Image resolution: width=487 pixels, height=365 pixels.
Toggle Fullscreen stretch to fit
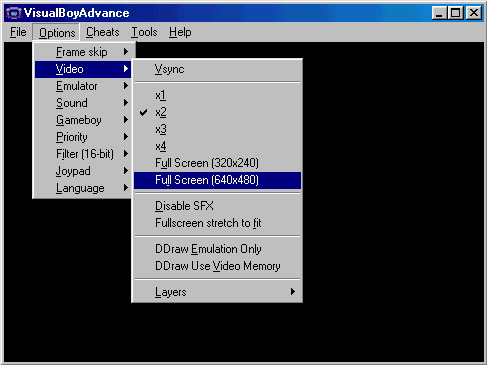(x=217, y=223)
